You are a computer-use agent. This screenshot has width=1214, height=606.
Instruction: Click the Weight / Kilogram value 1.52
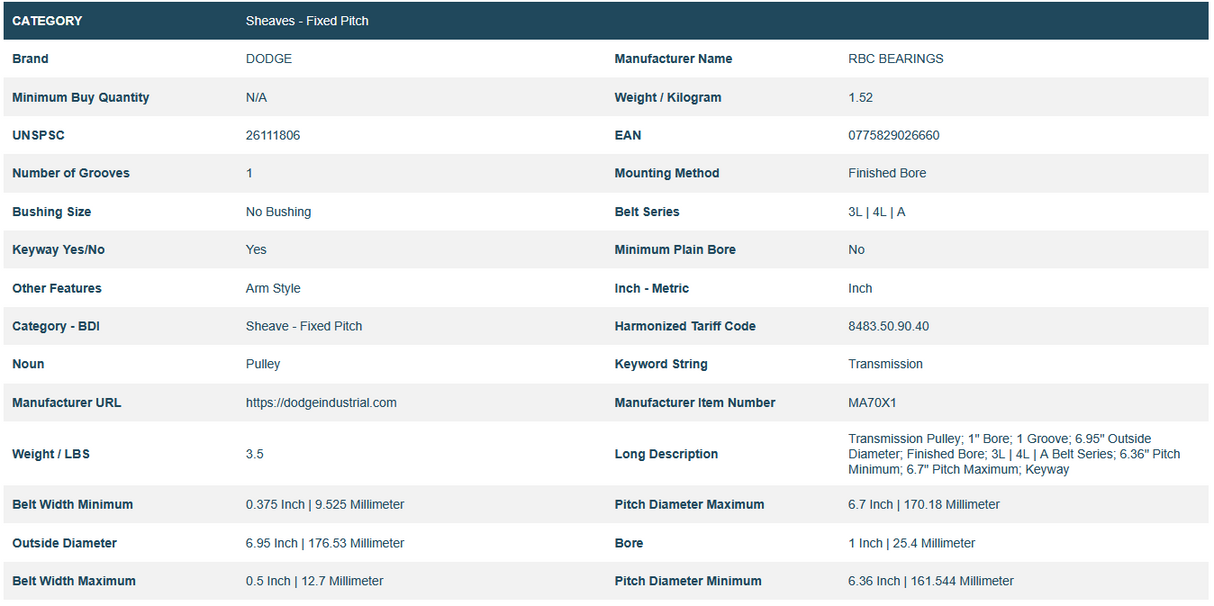tap(860, 98)
